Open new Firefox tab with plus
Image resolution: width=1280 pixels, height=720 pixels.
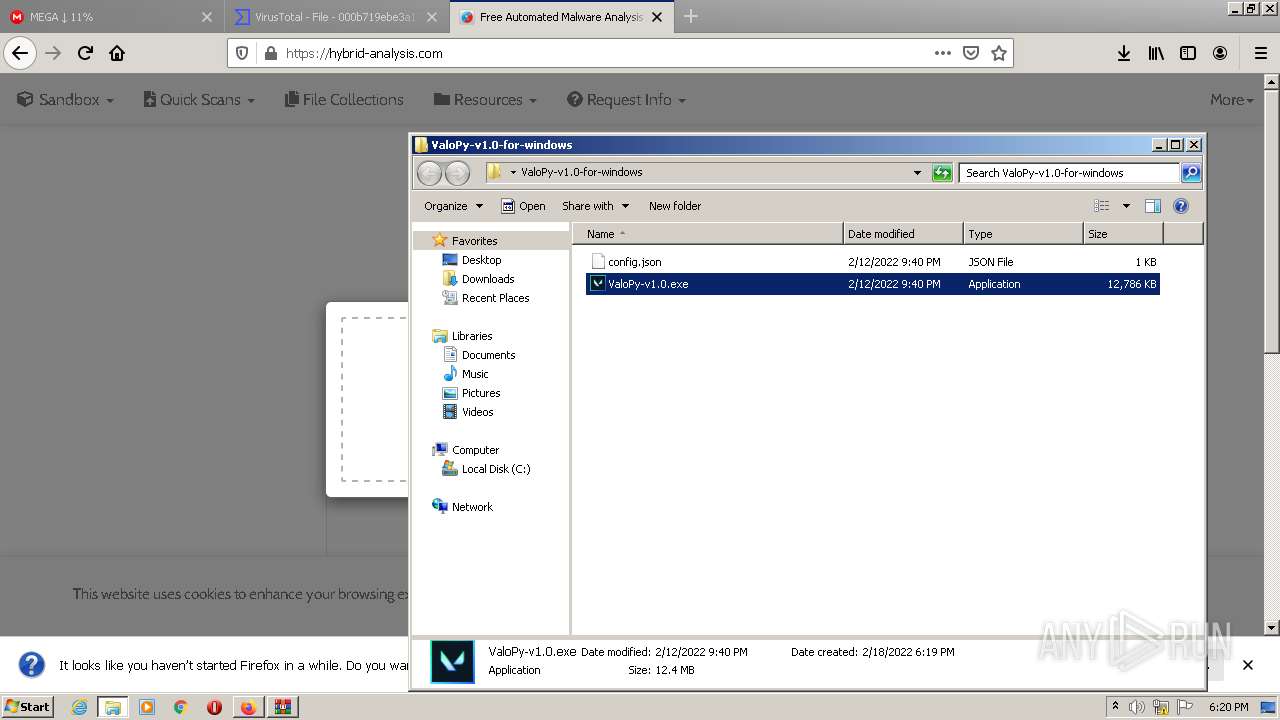tap(691, 17)
